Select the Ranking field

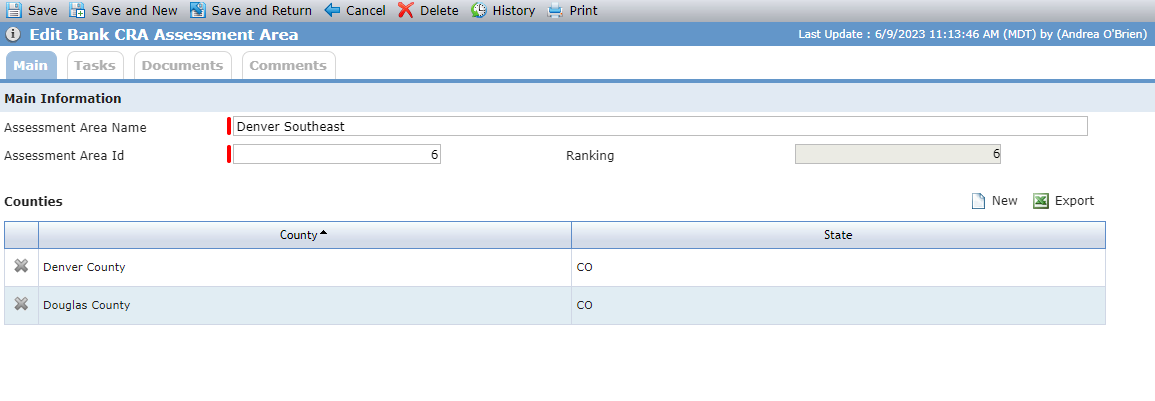898,154
